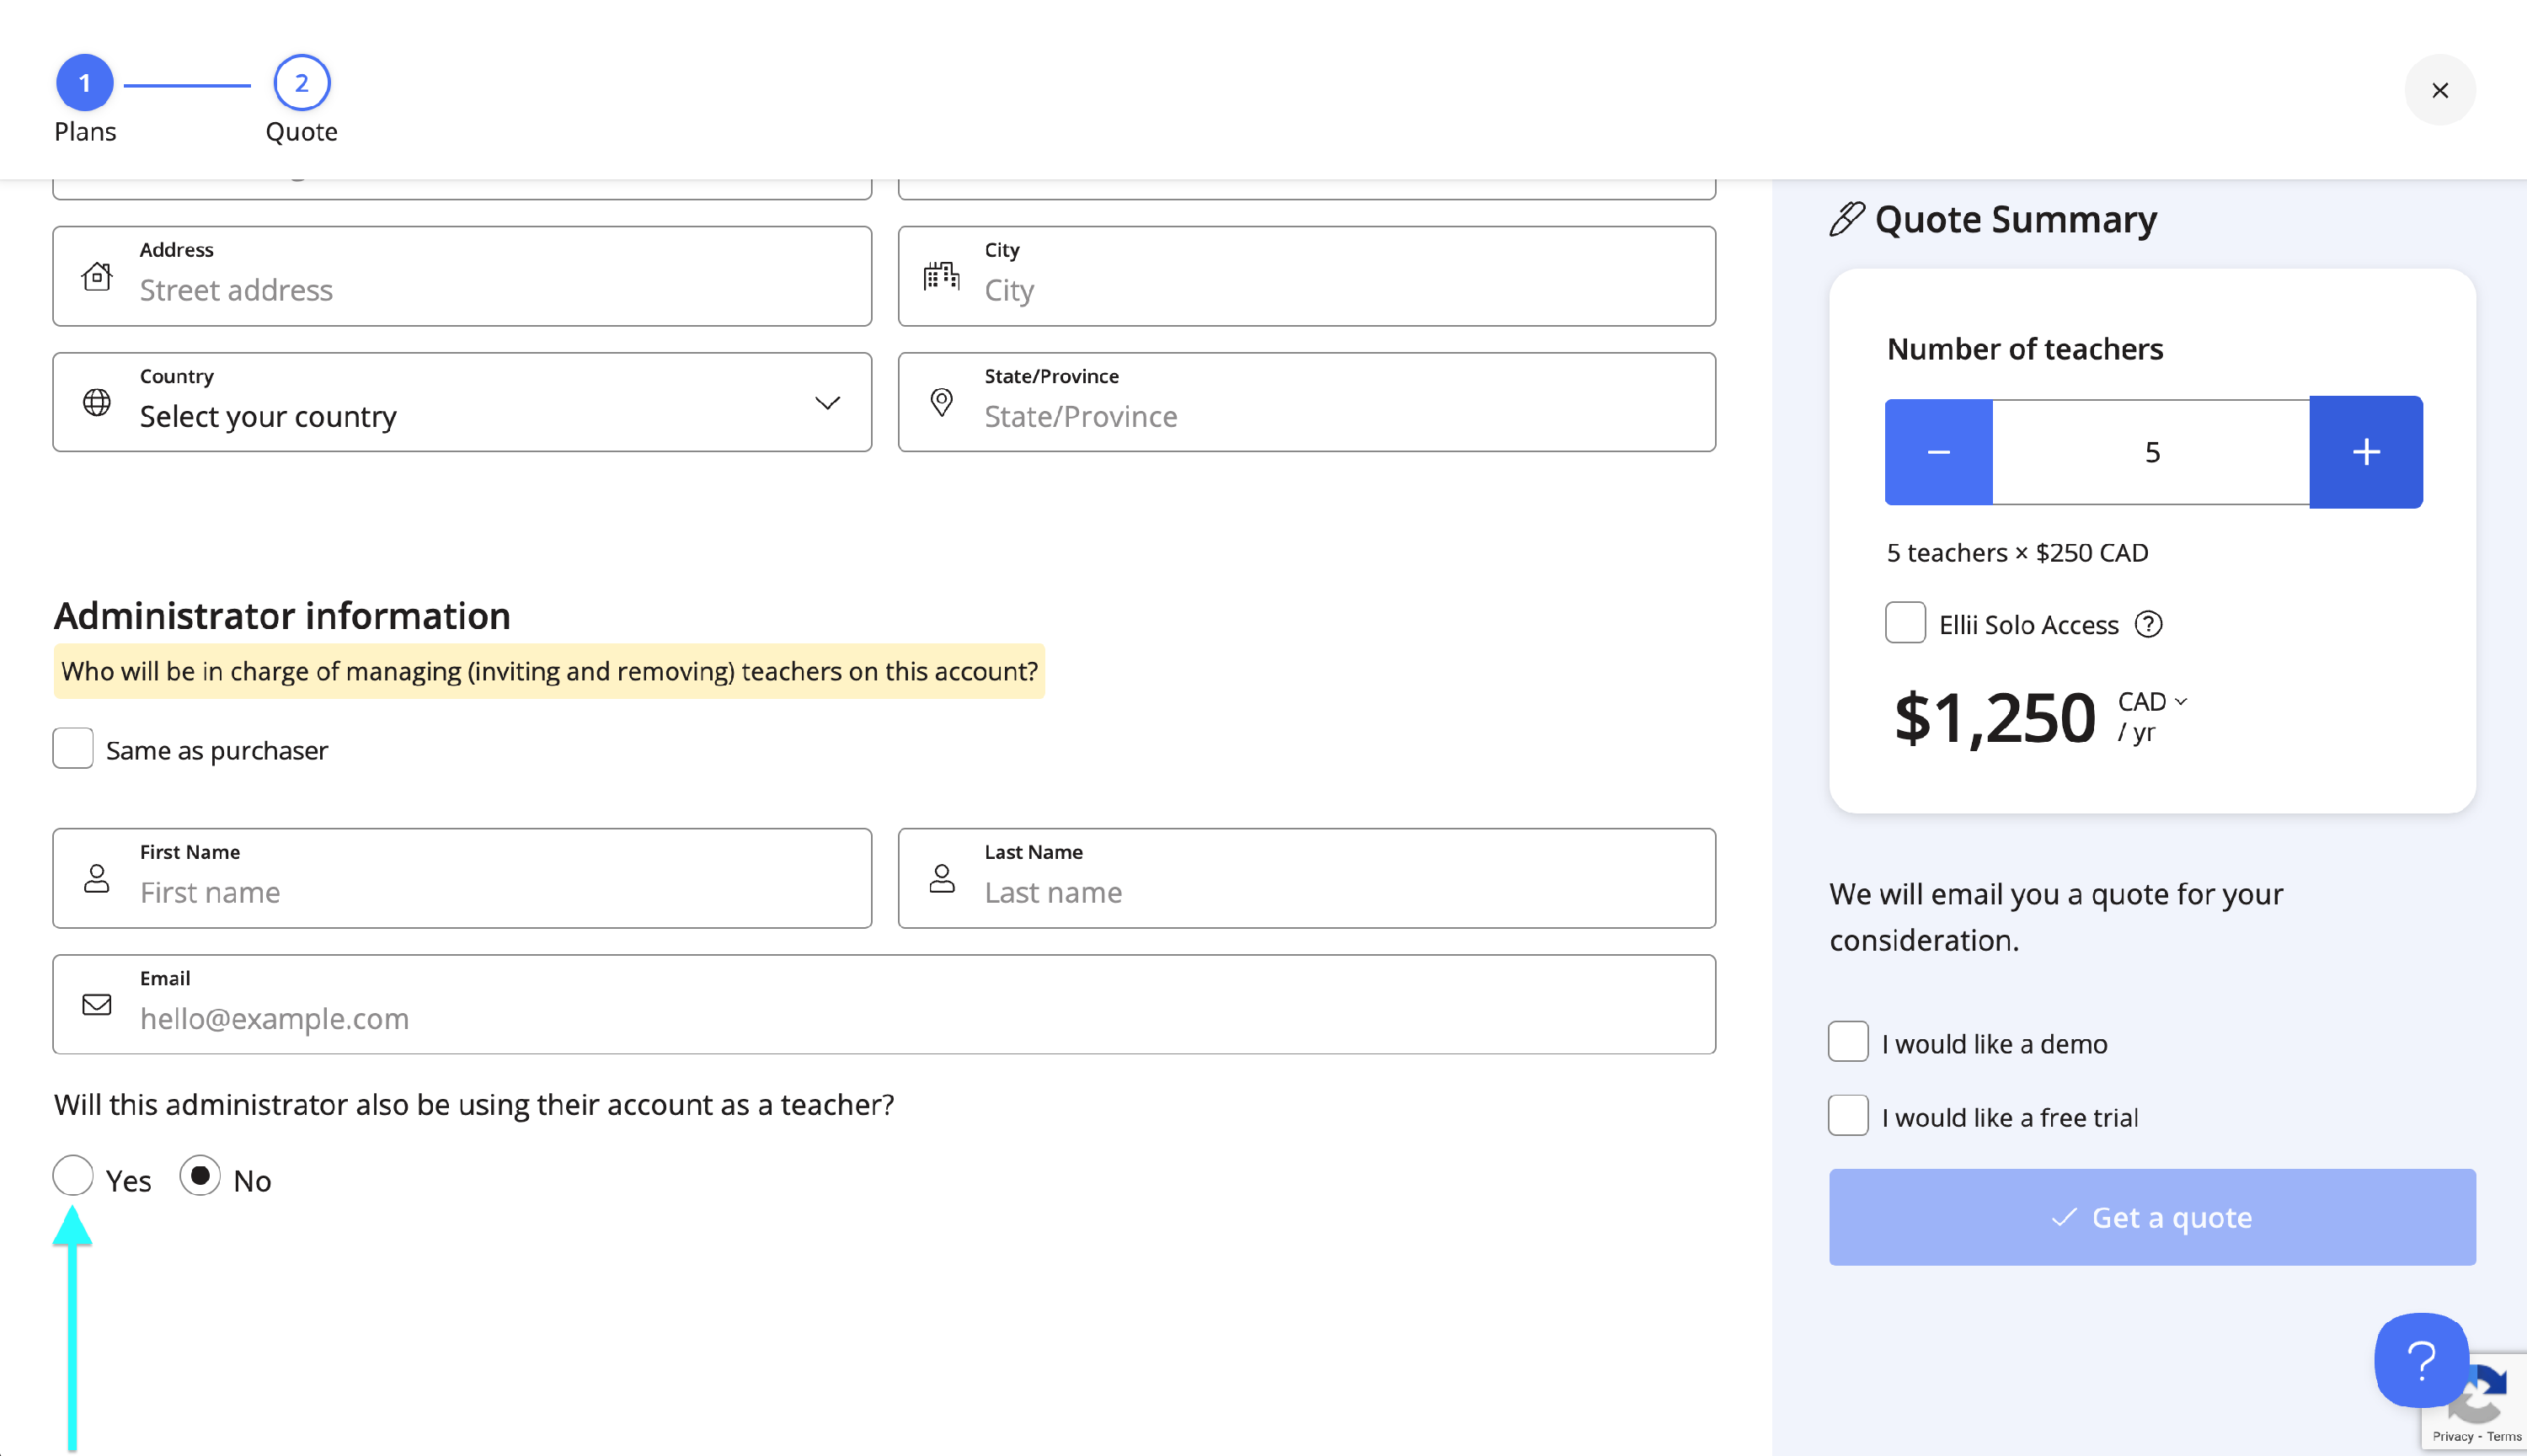Open the blue help chat bubble
This screenshot has width=2527, height=1456.
(x=2420, y=1360)
